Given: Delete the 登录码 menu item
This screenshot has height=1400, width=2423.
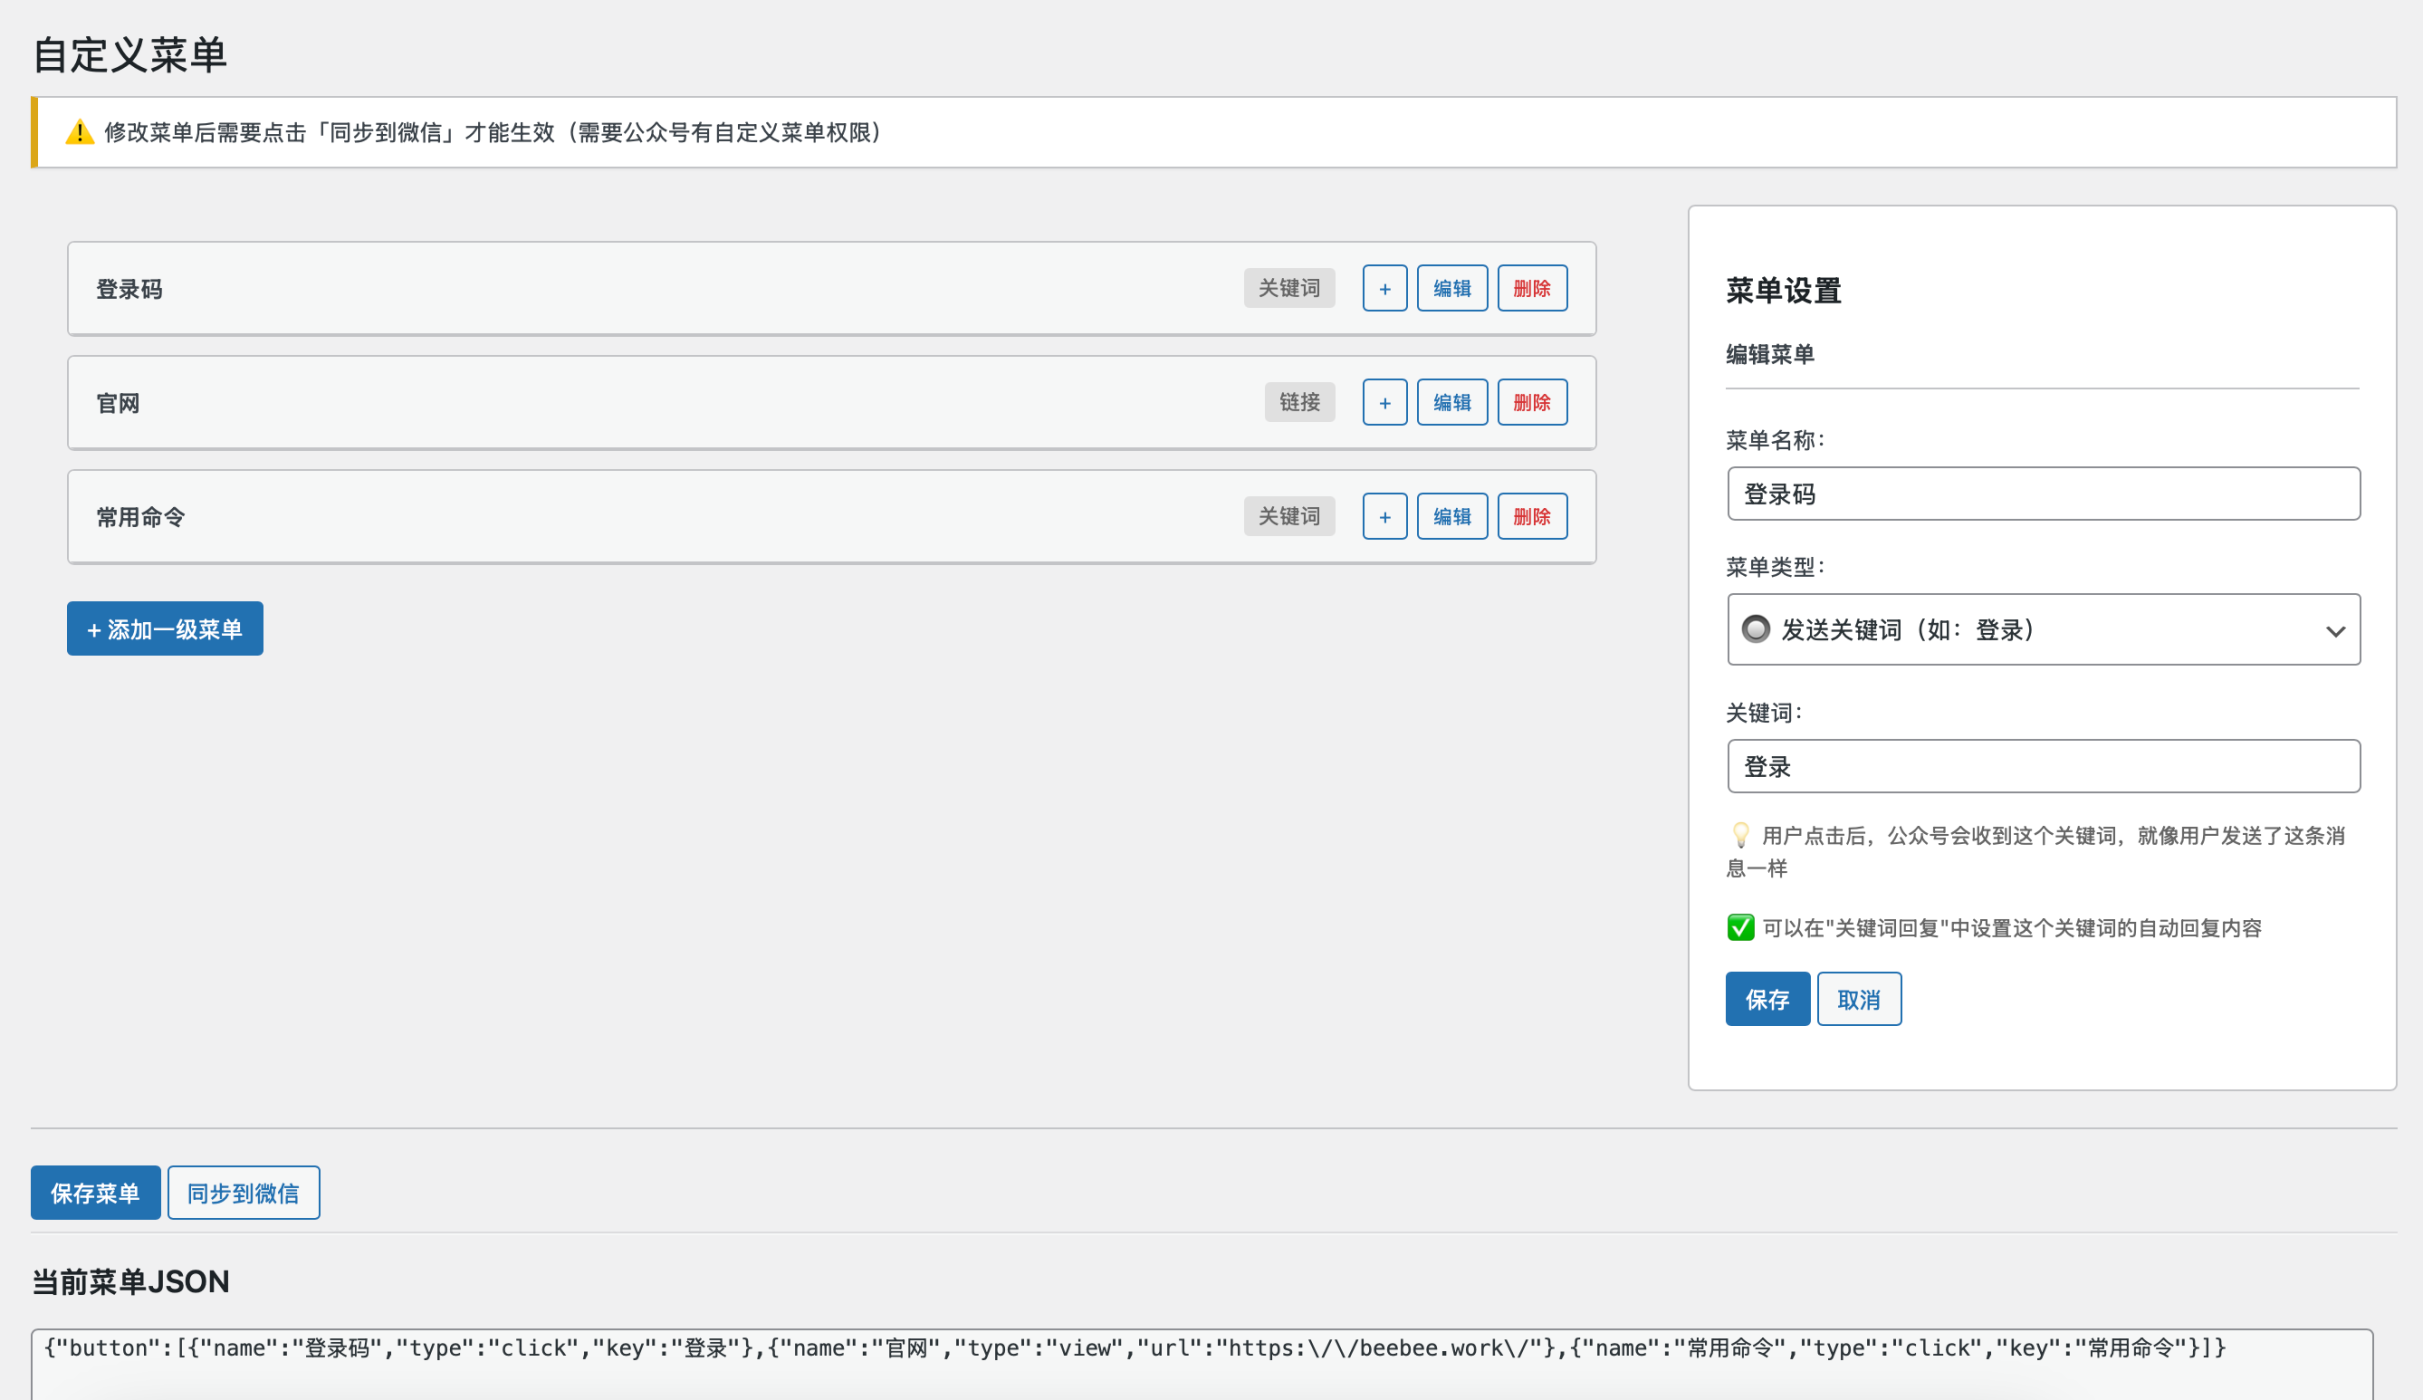Looking at the screenshot, I should 1531,289.
